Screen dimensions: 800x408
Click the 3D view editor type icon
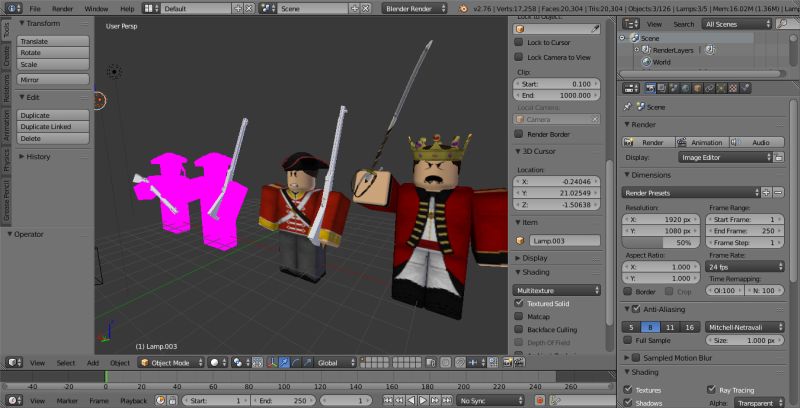(x=14, y=363)
